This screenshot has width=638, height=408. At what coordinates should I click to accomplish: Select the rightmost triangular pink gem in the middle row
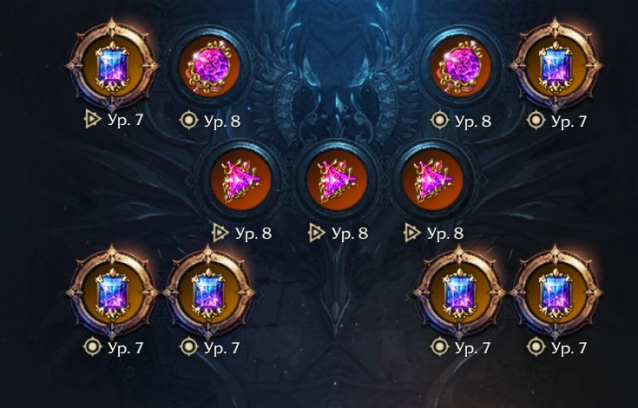tap(433, 180)
